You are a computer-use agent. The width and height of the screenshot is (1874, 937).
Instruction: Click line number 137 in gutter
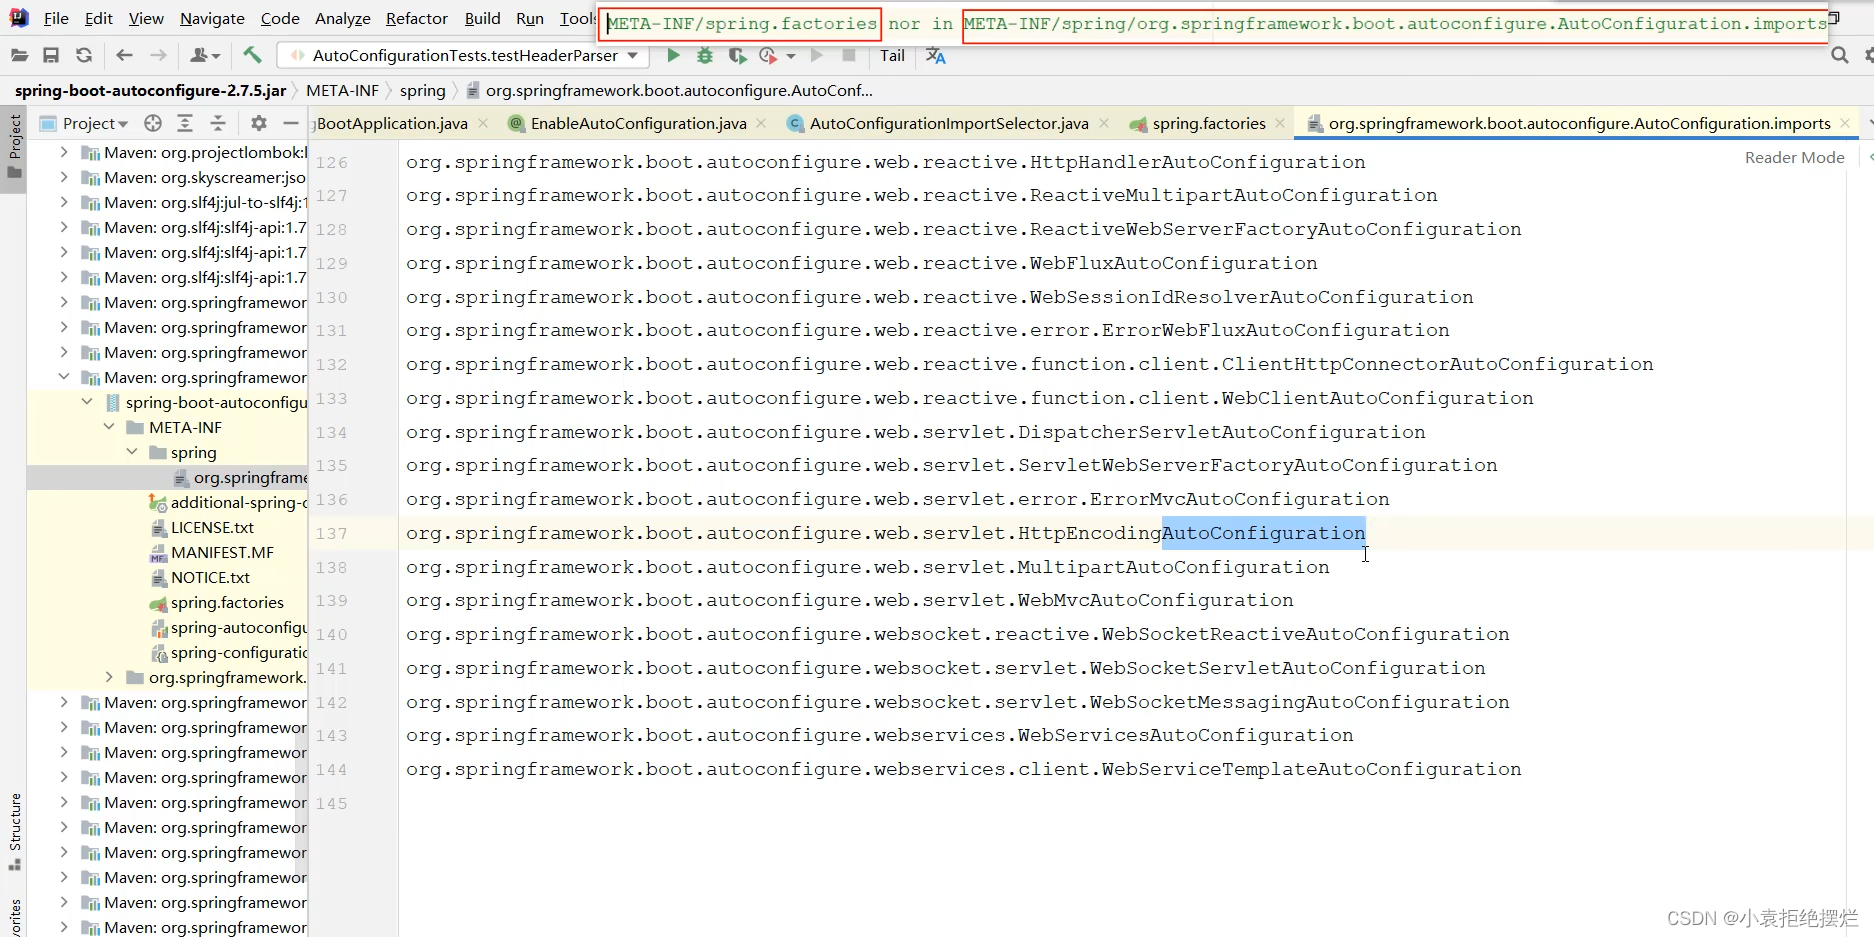331,534
